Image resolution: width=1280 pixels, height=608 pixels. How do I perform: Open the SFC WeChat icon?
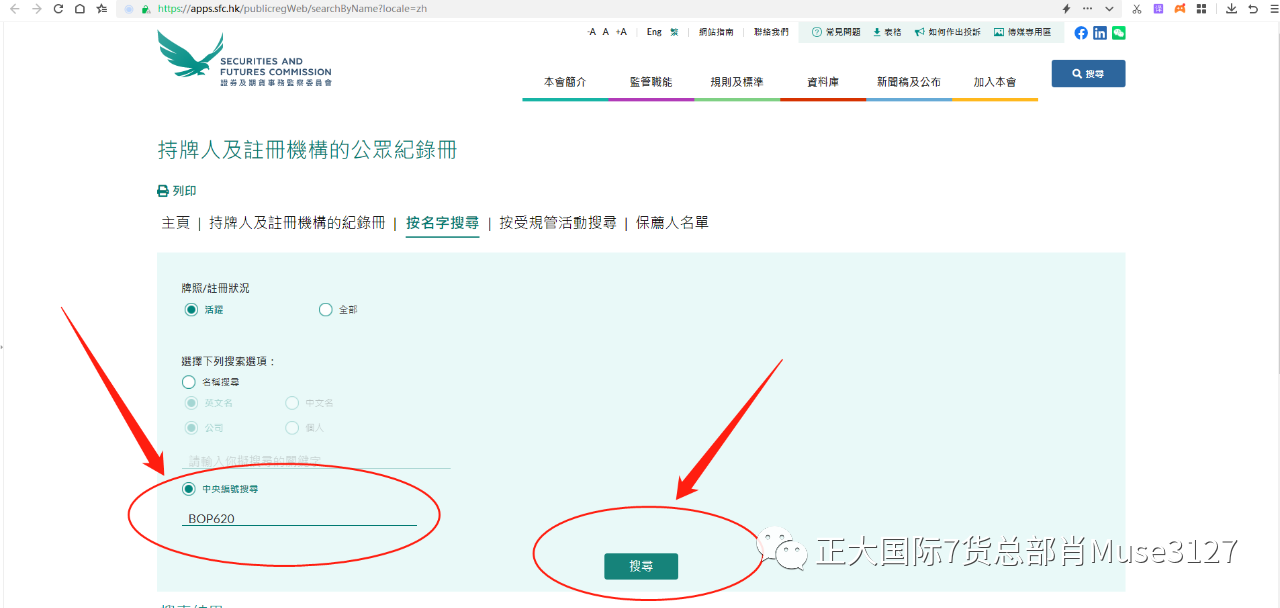point(1118,33)
